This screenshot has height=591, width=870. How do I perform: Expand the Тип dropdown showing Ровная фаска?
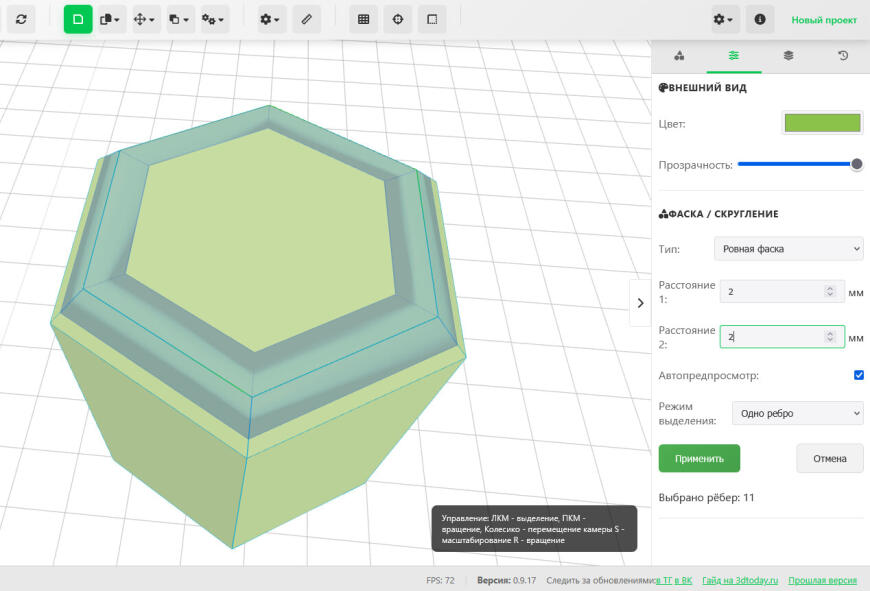coord(788,248)
